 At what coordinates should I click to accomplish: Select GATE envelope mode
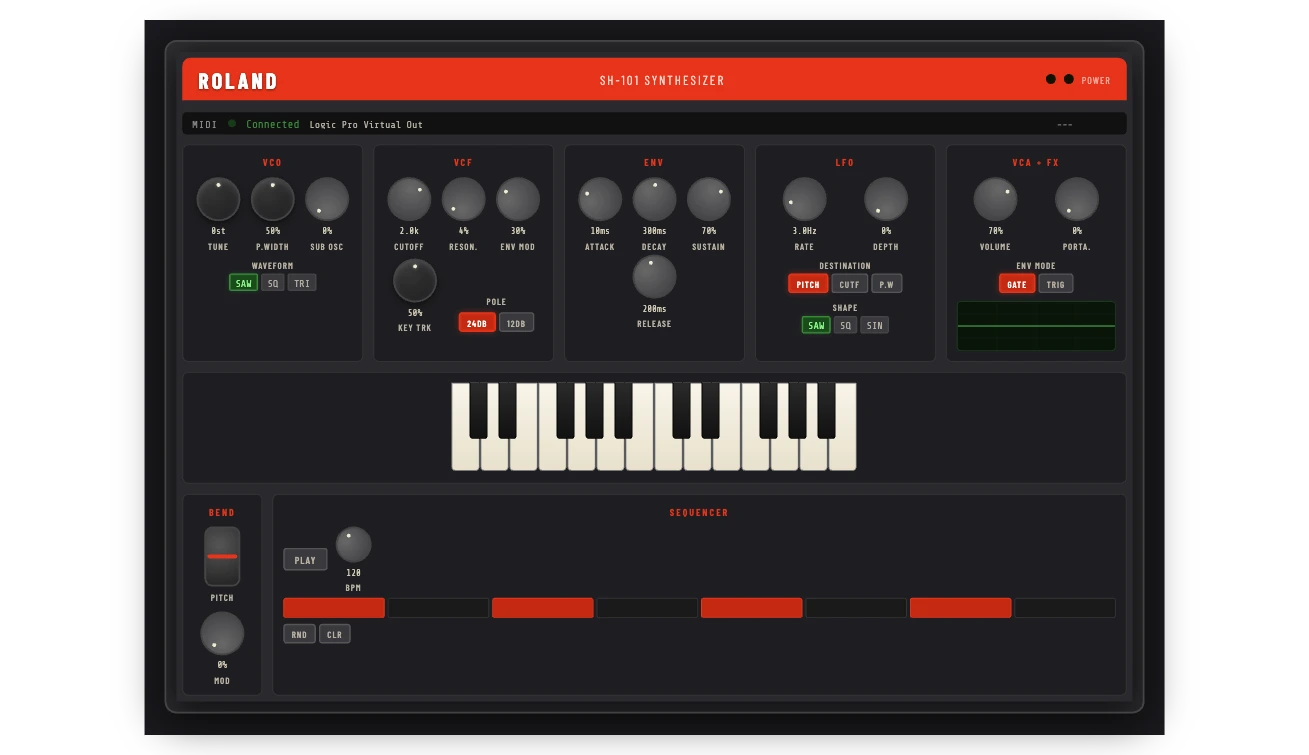point(1017,284)
